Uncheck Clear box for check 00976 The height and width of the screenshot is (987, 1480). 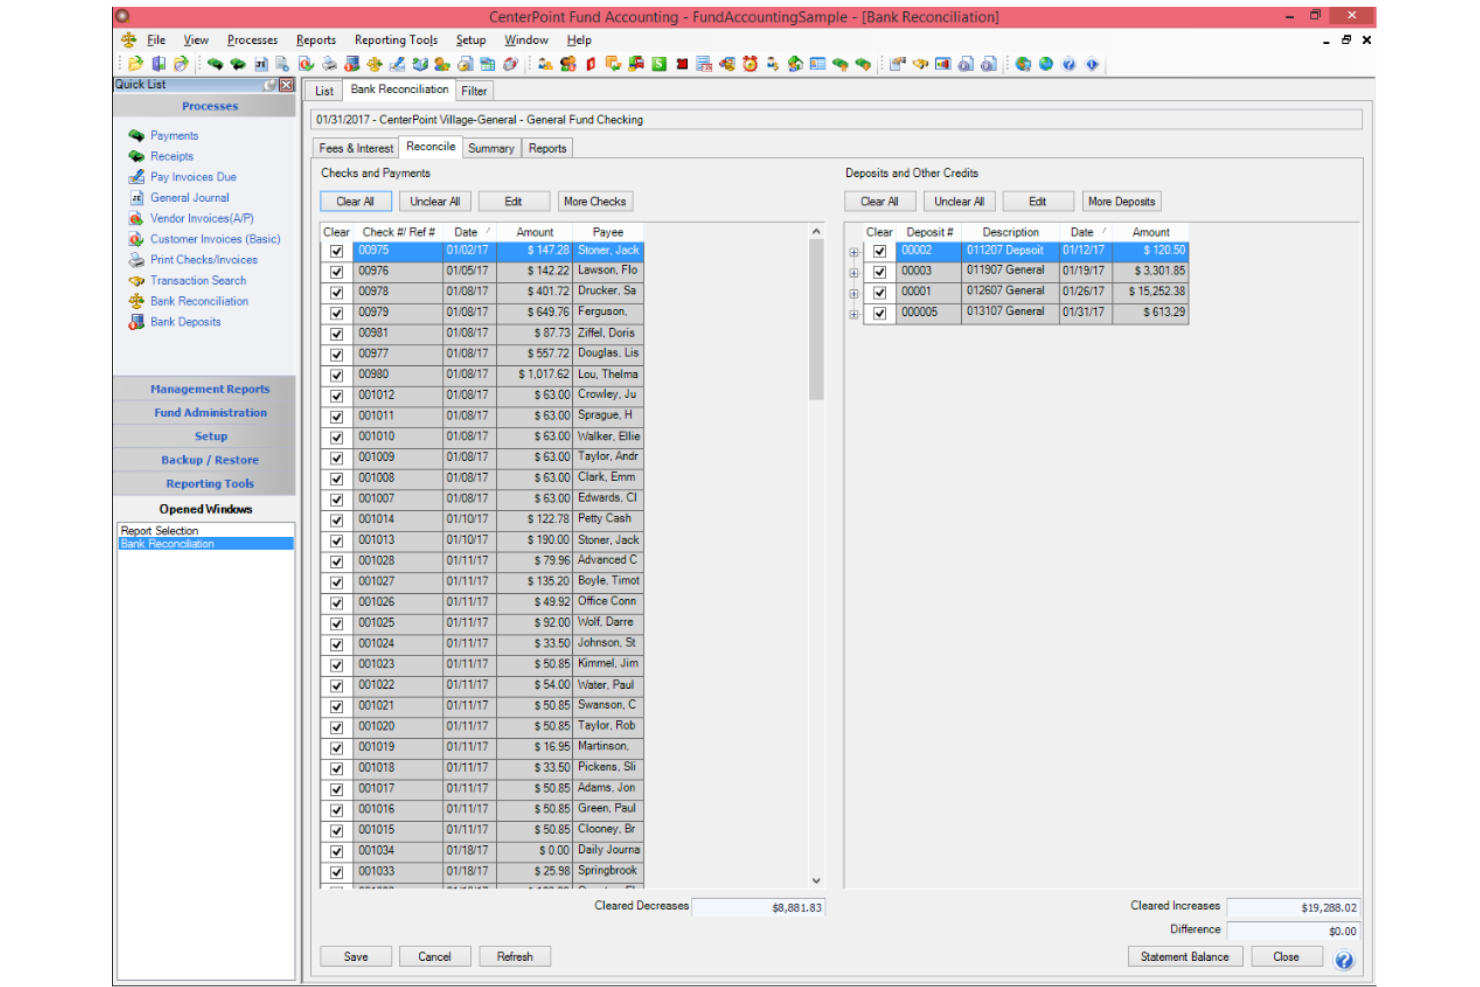tap(337, 272)
